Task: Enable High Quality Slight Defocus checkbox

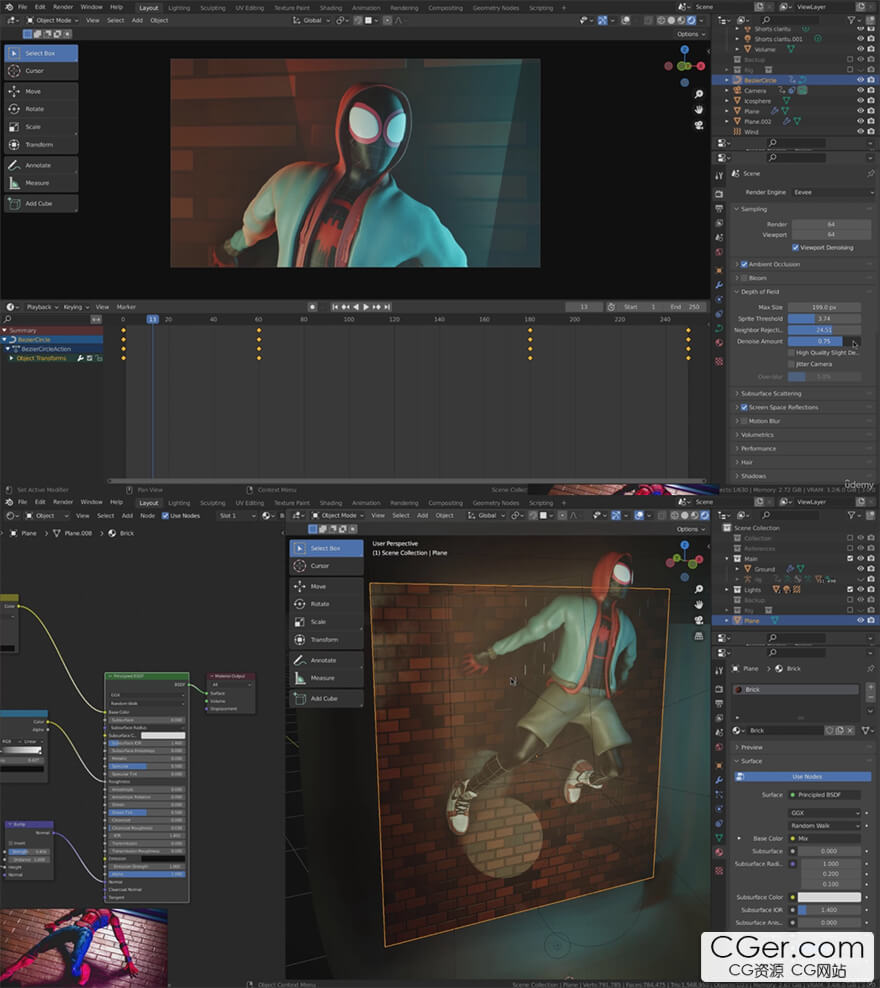Action: point(792,353)
